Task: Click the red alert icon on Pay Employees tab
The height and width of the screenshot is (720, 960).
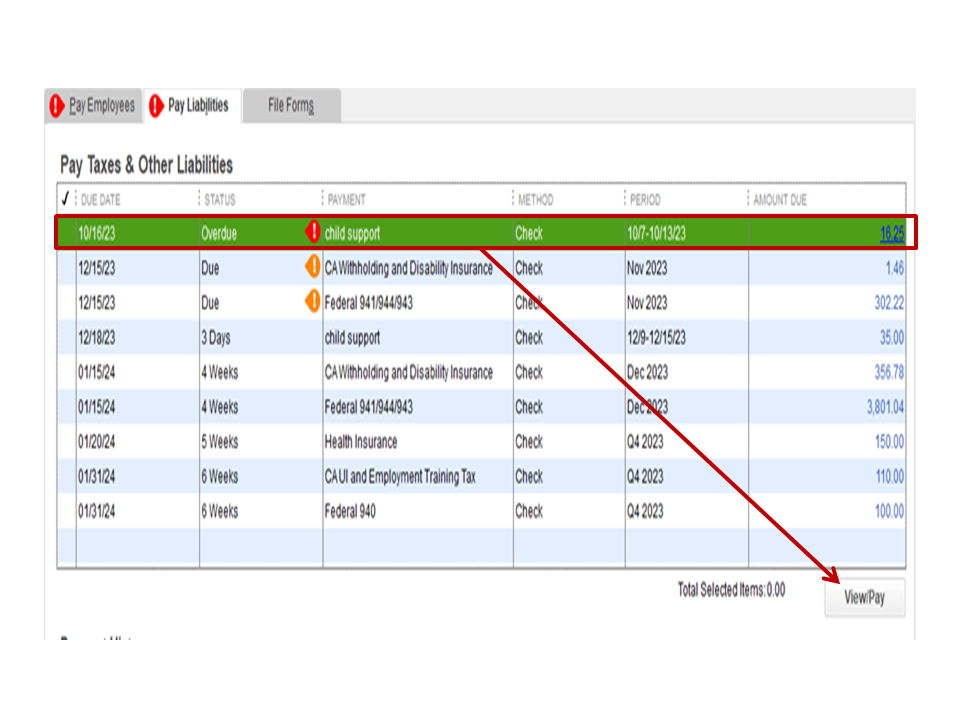Action: tap(57, 105)
